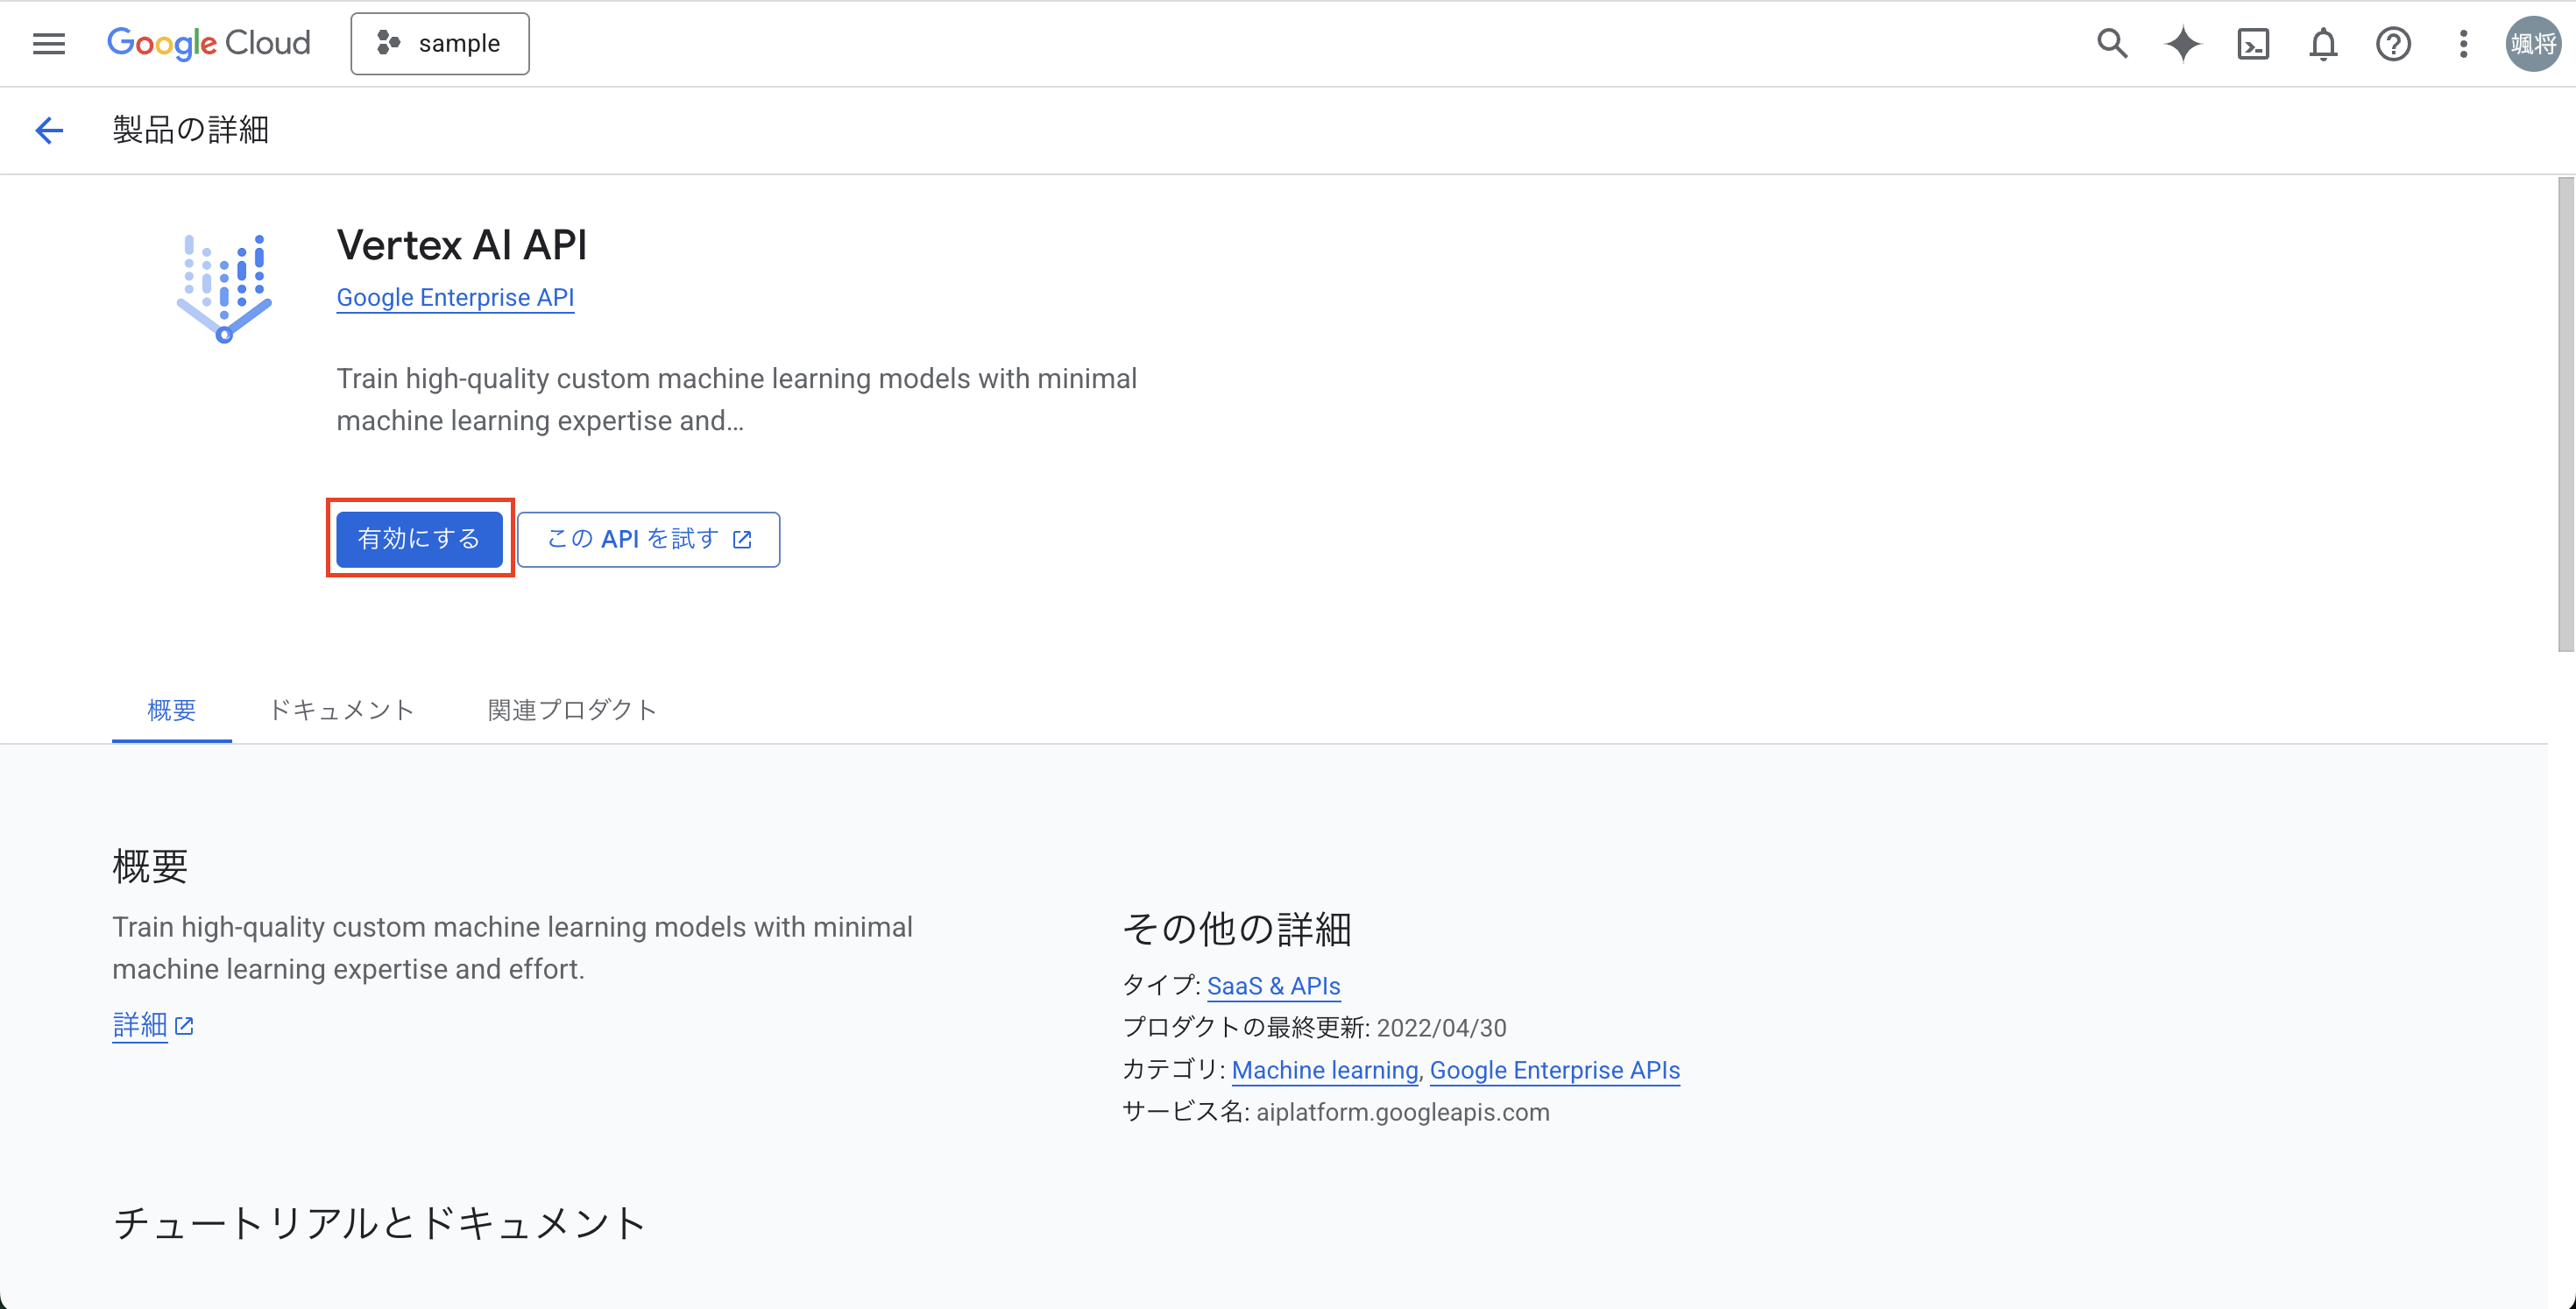Open the sample project picker

tap(440, 43)
